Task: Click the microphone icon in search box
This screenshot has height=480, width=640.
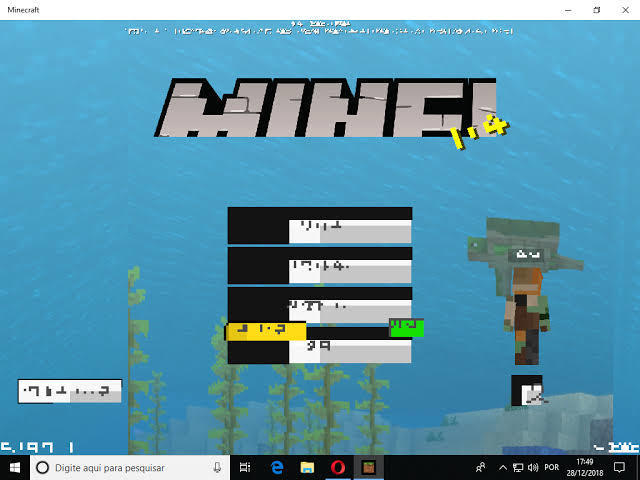Action: (x=217, y=467)
